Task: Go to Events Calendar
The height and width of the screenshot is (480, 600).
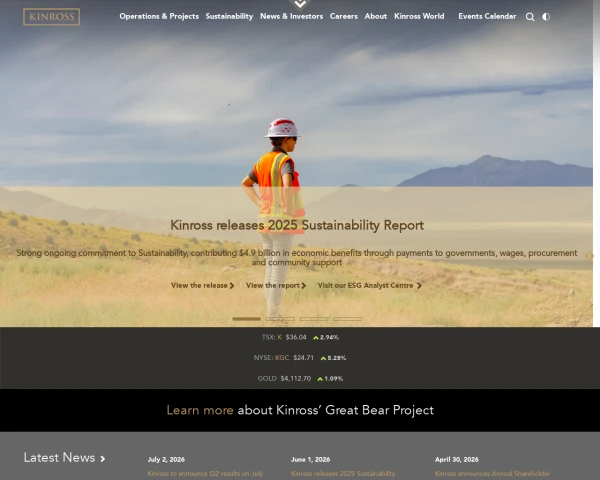Action: tap(487, 16)
